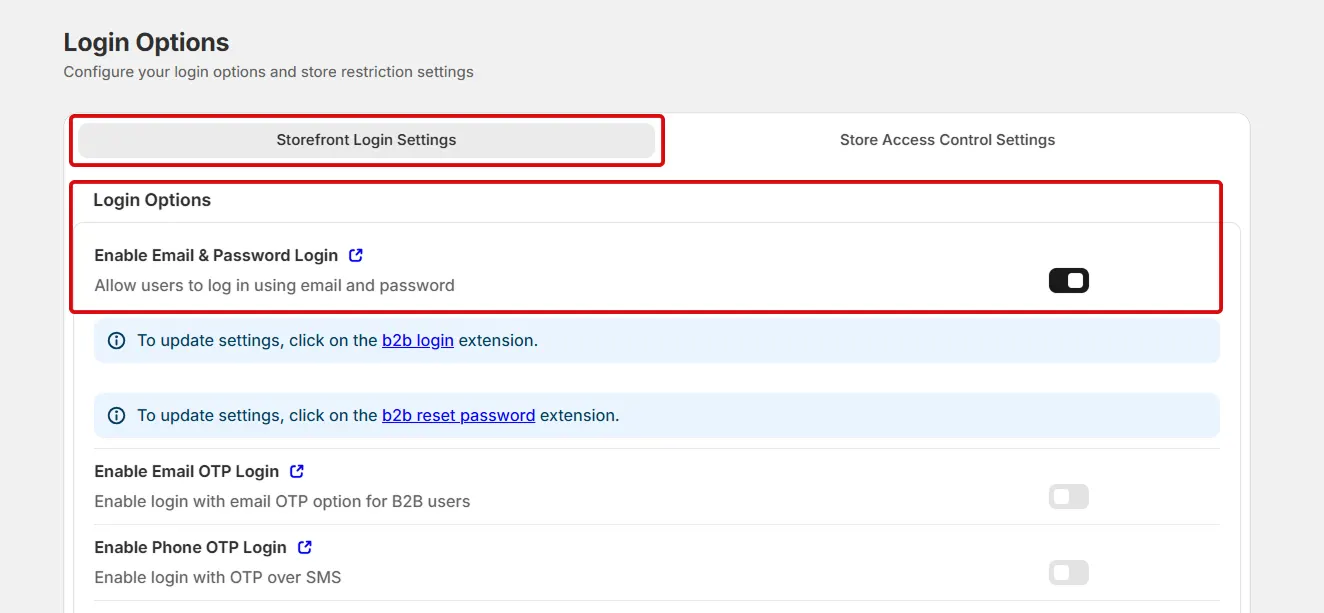1324x613 pixels.
Task: Follow the b2b reset password link
Action: click(x=458, y=415)
